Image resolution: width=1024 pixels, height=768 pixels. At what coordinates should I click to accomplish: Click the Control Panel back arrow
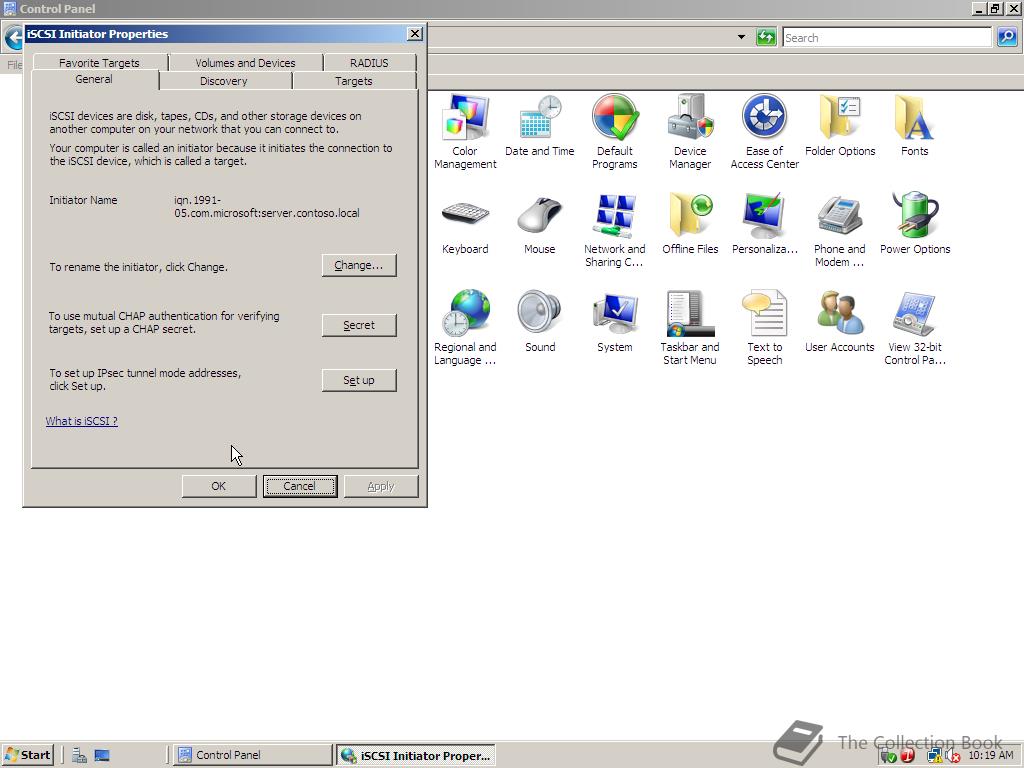coord(12,38)
